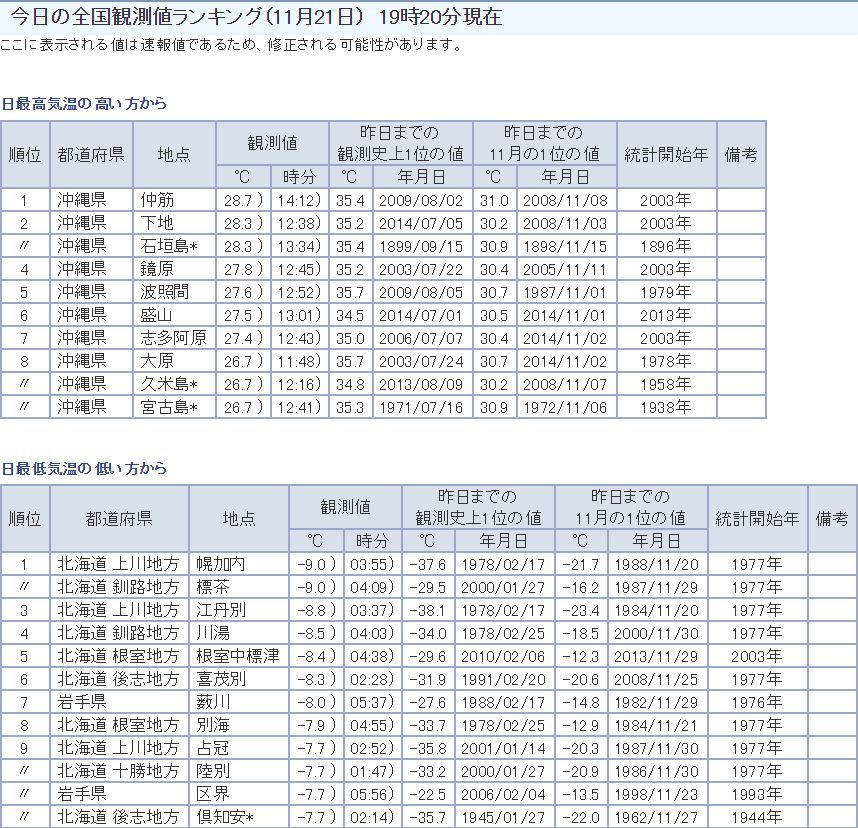Click the observed value 28.7 for 仲筋
The height and width of the screenshot is (828, 858).
pos(237,200)
